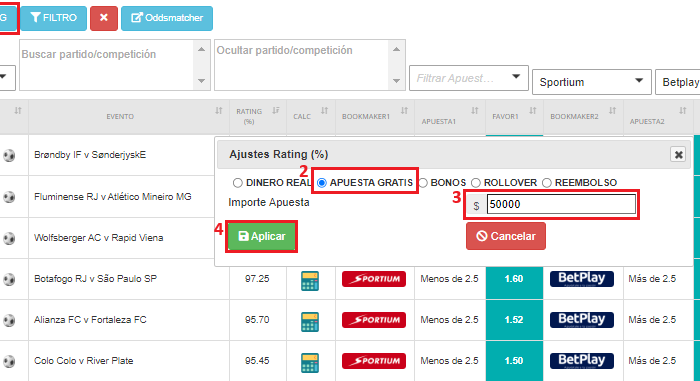
Task: Click soccer ball icon beside Botafogo RJ row
Action: coord(9,279)
